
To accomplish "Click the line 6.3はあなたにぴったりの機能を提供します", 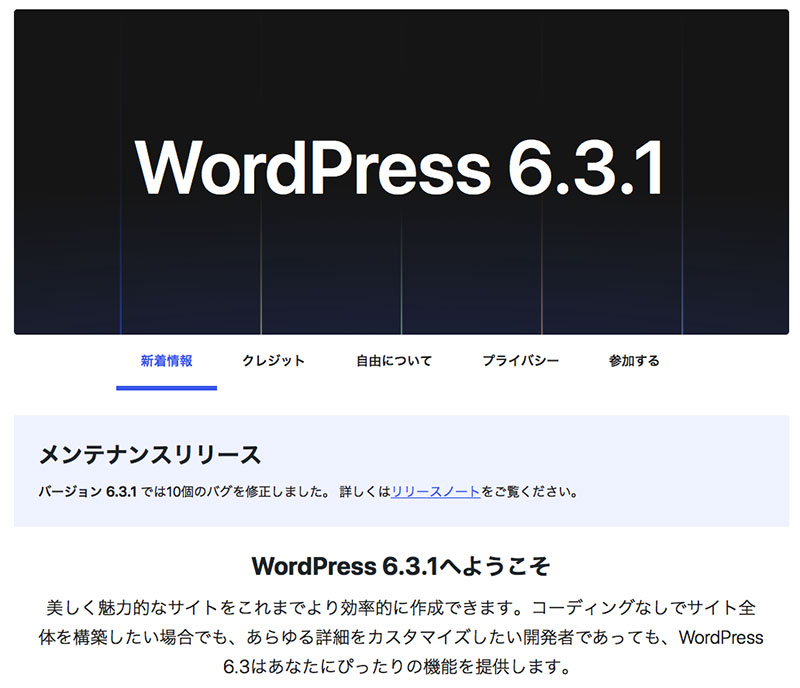I will (x=401, y=667).
